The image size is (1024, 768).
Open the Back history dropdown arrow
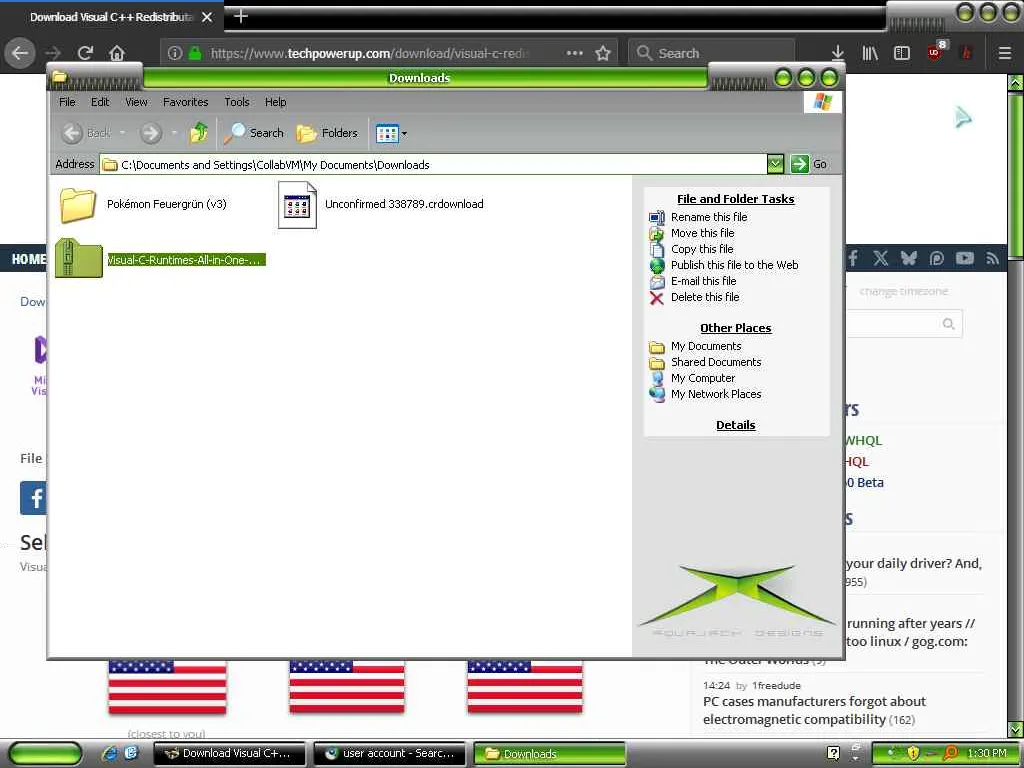122,133
